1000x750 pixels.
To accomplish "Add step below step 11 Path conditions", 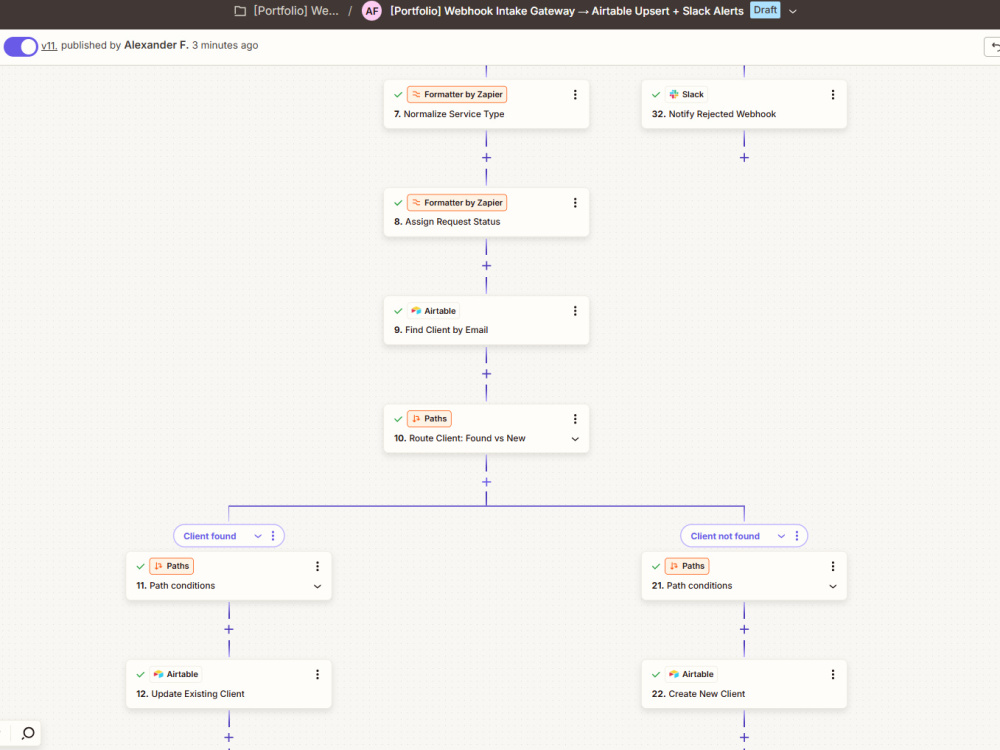I will 229,629.
